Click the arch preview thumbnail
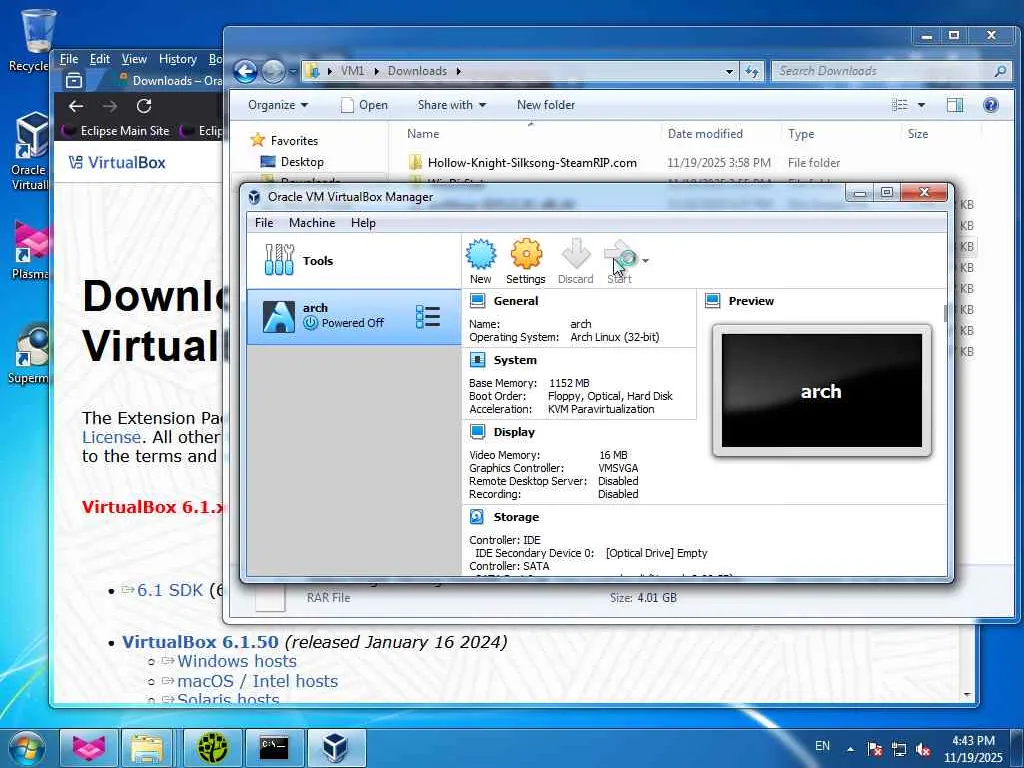The height and width of the screenshot is (768, 1024). [x=822, y=391]
